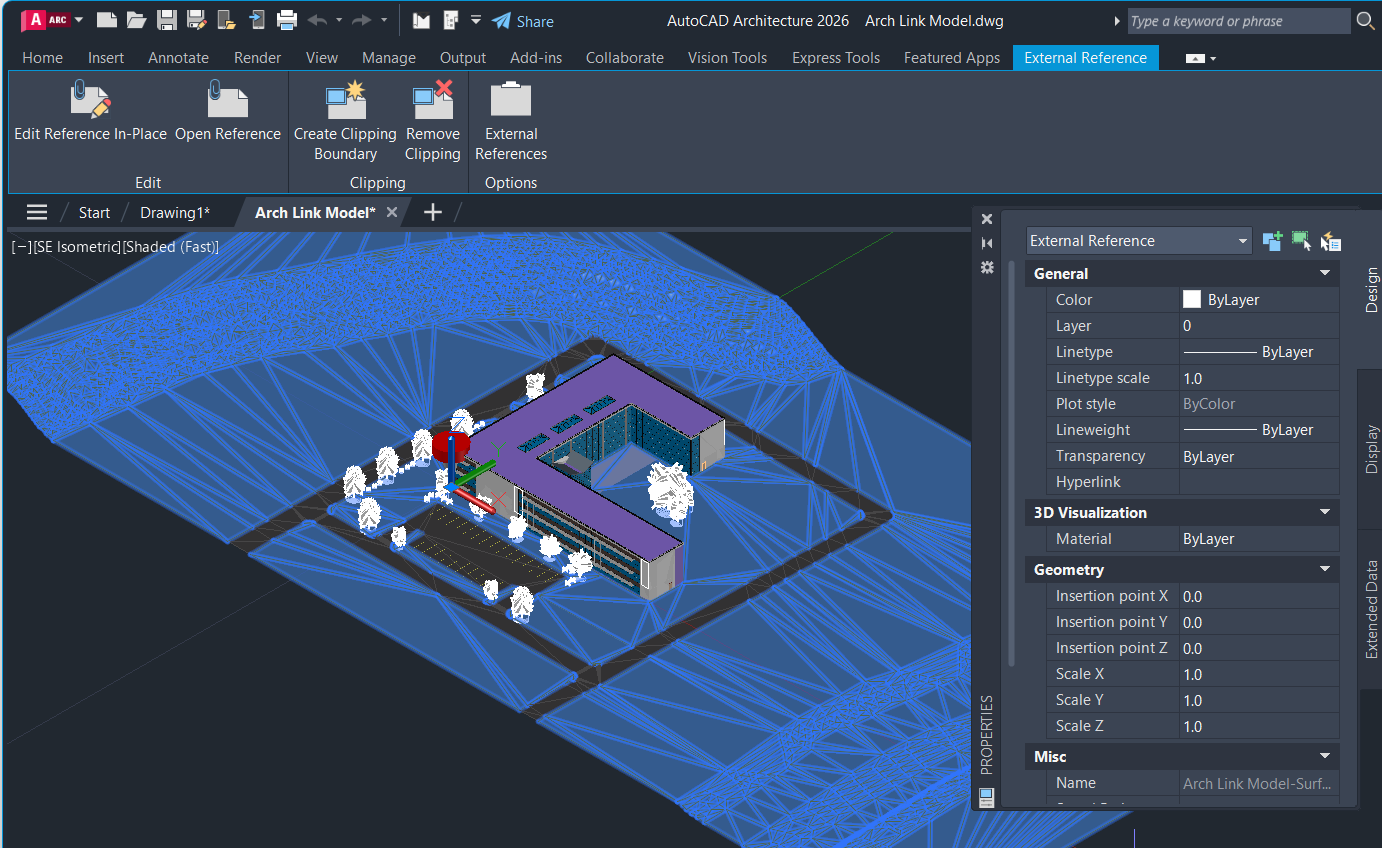Image resolution: width=1382 pixels, height=848 pixels.
Task: Collapse the Geometry properties section
Action: point(1325,569)
